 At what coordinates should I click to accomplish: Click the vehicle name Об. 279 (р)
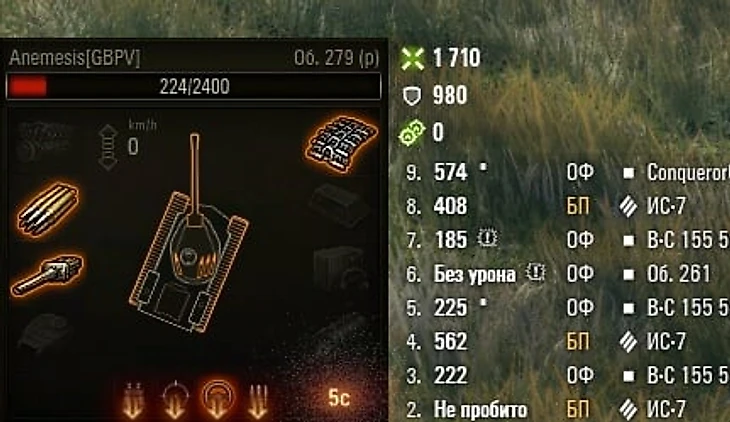[337, 58]
